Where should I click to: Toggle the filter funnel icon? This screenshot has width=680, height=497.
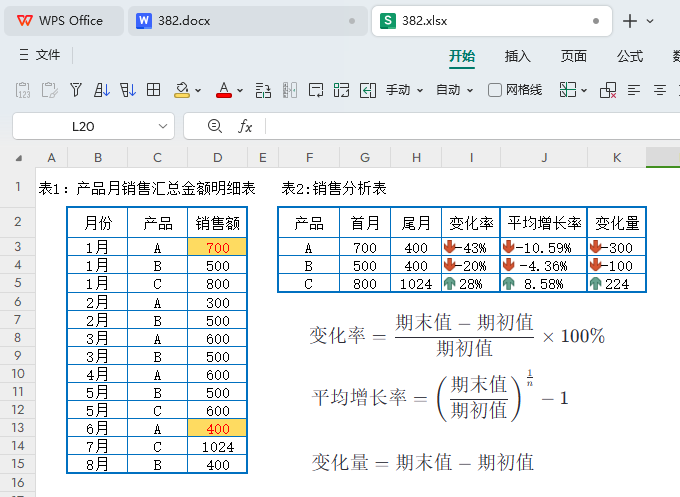(76, 90)
